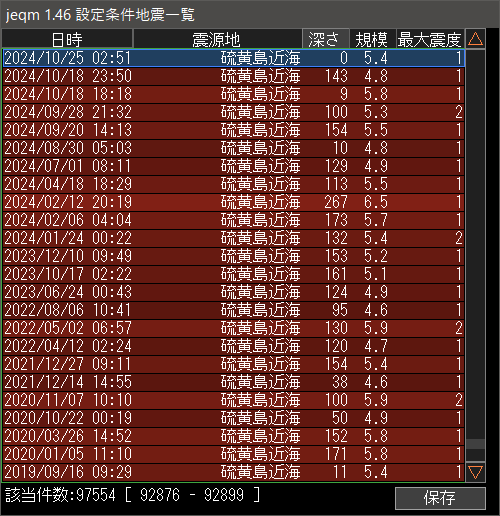Click the 規模 column header
The width and height of the screenshot is (500, 516).
pos(372,39)
